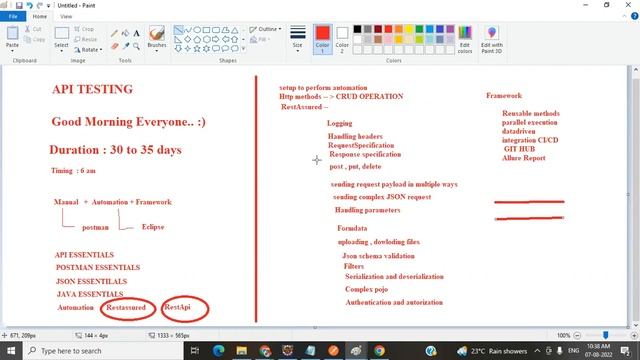Pick the black color swatch
This screenshot has height=360, width=640.
(x=358, y=29)
